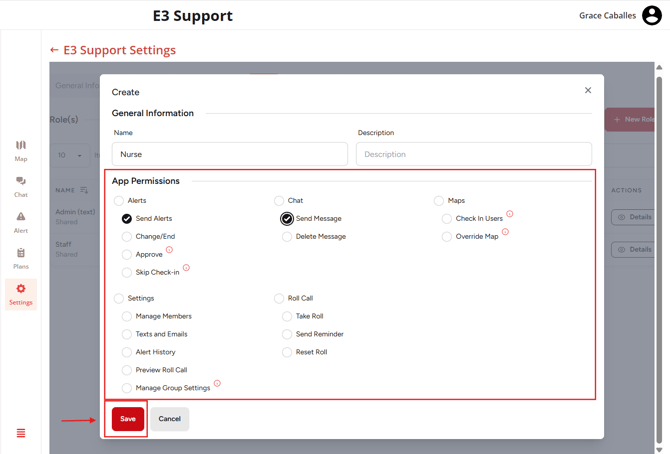
Task: Close the Create dialog with X
Action: (x=588, y=91)
